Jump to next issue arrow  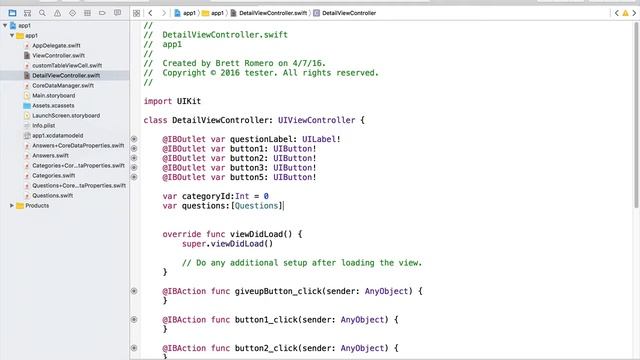tap(634, 13)
